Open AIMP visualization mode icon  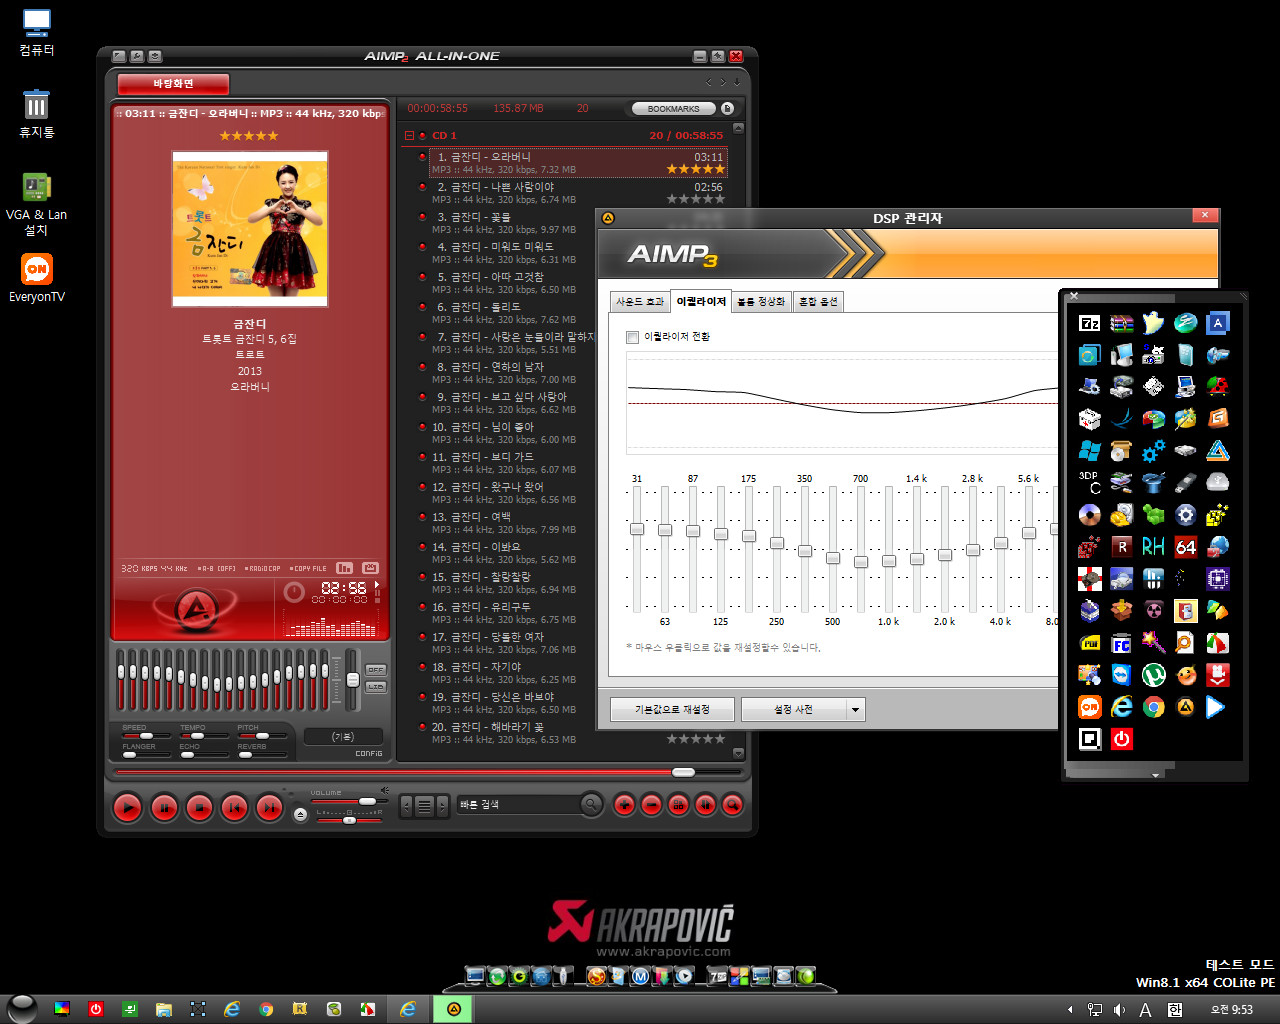click(x=345, y=568)
